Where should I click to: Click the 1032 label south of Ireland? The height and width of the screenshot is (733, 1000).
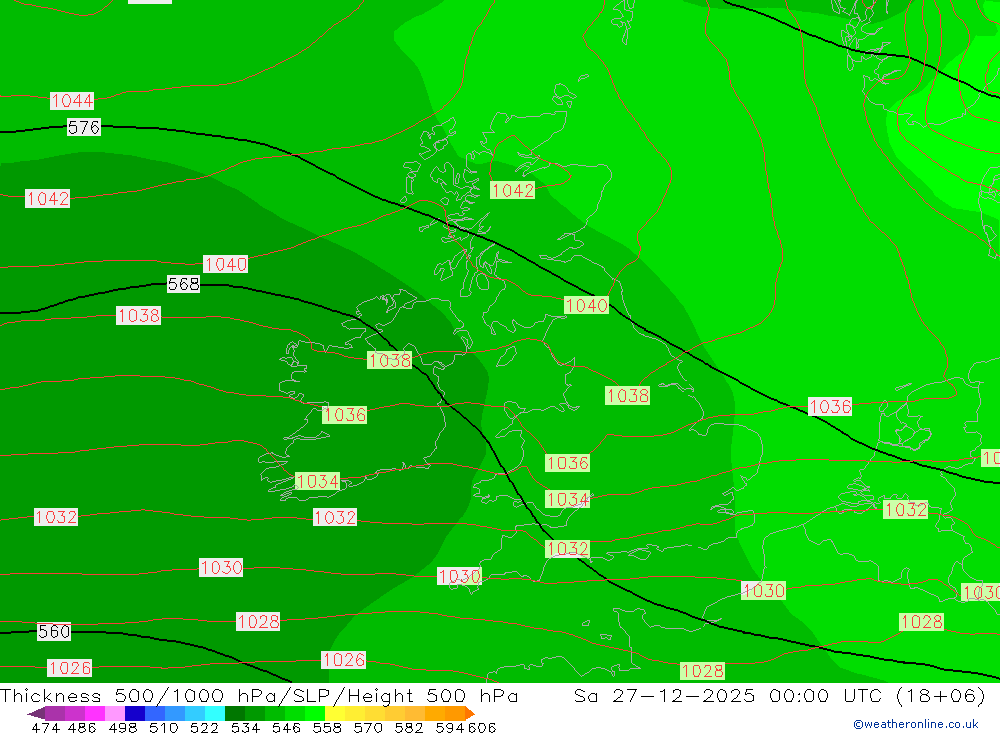335,517
